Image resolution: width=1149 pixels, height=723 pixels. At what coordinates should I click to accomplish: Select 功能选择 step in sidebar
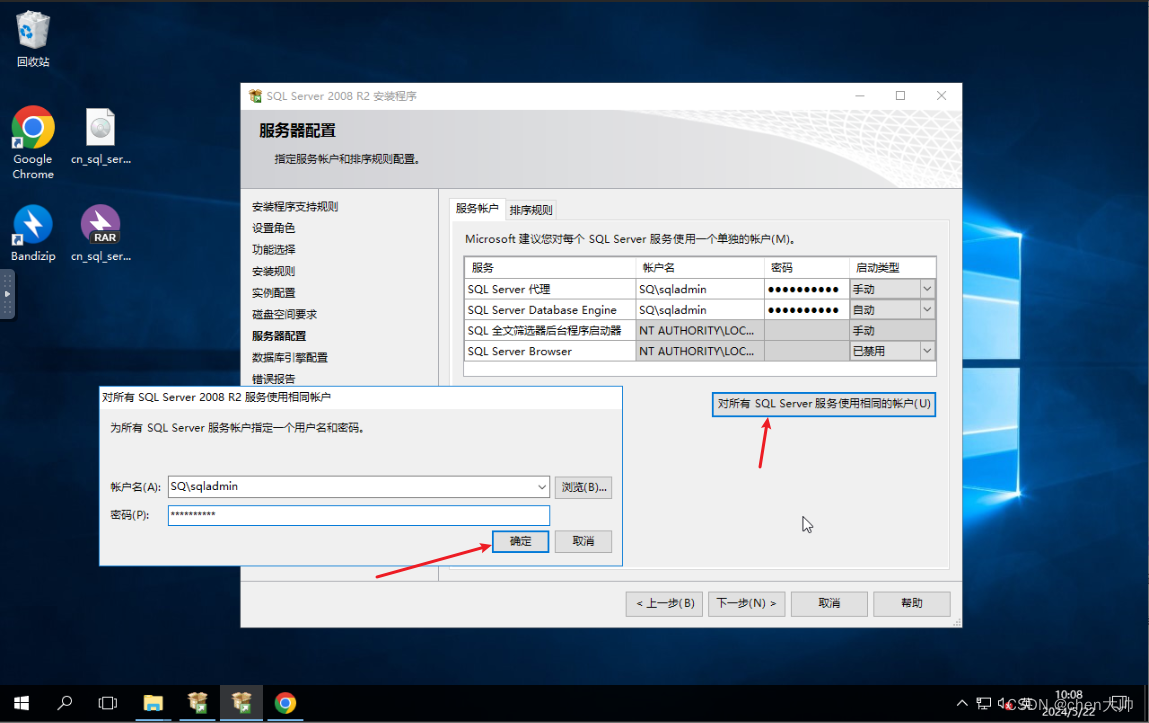point(273,250)
